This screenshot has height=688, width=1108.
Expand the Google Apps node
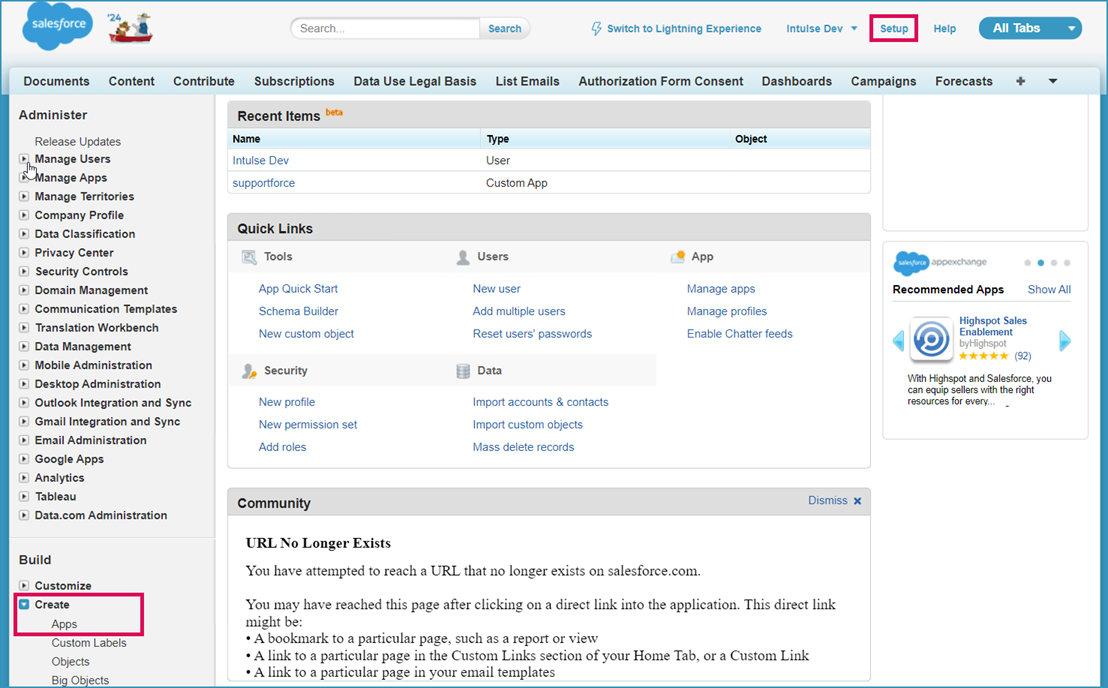[x=24, y=458]
